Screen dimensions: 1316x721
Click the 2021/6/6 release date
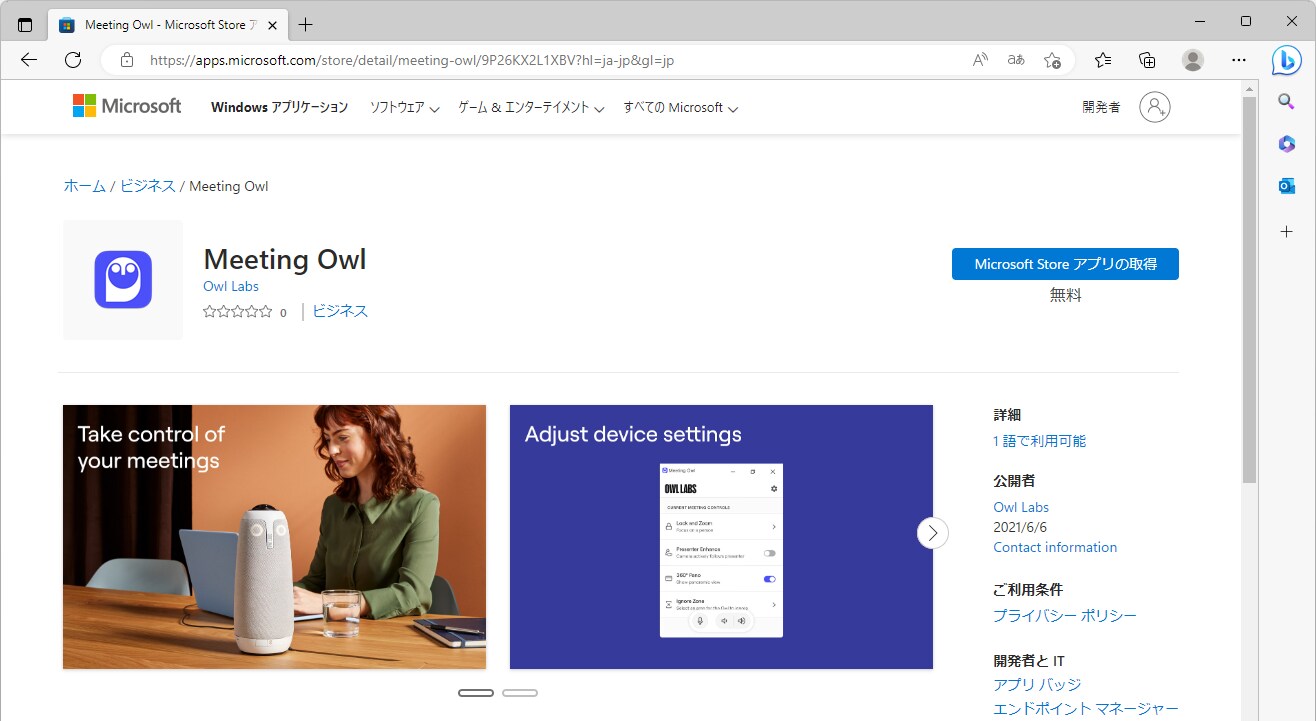pyautogui.click(x=1020, y=527)
